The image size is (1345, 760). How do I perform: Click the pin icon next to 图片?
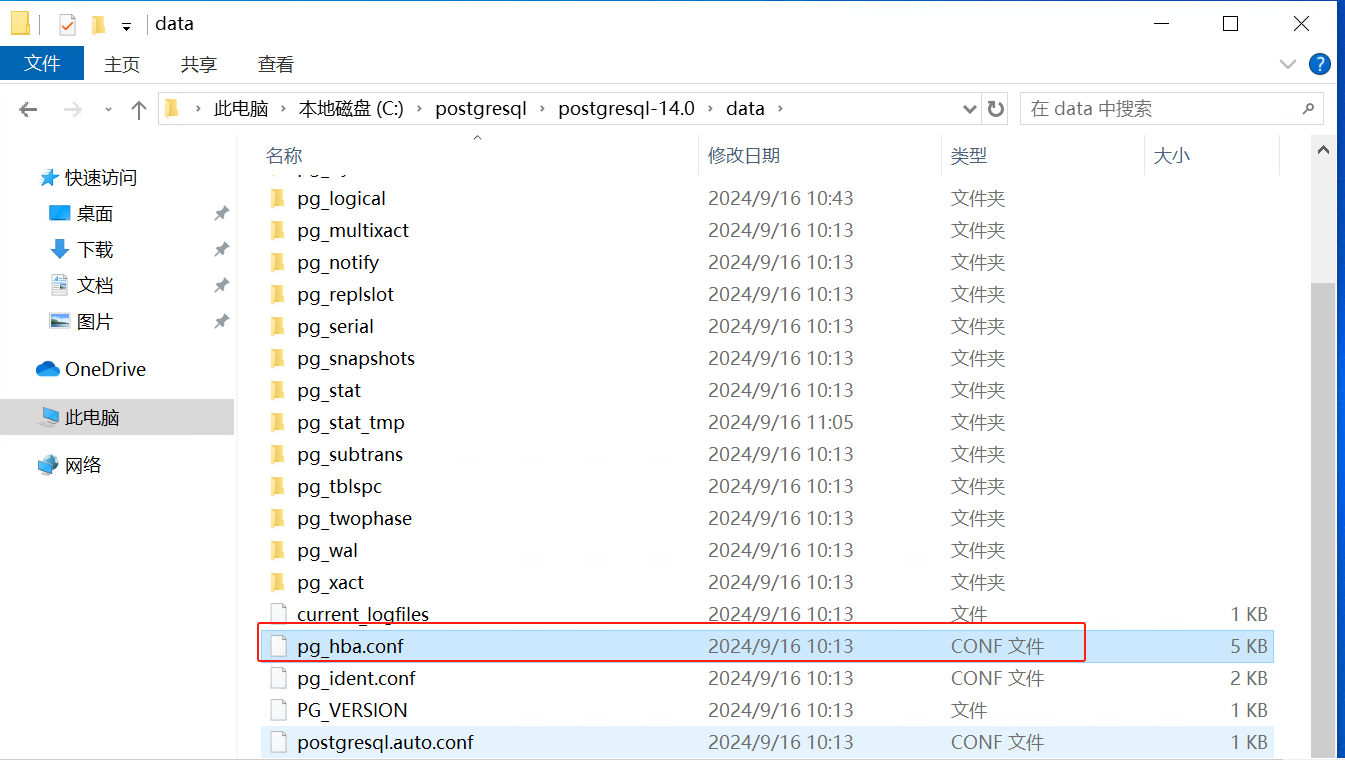[x=221, y=322]
